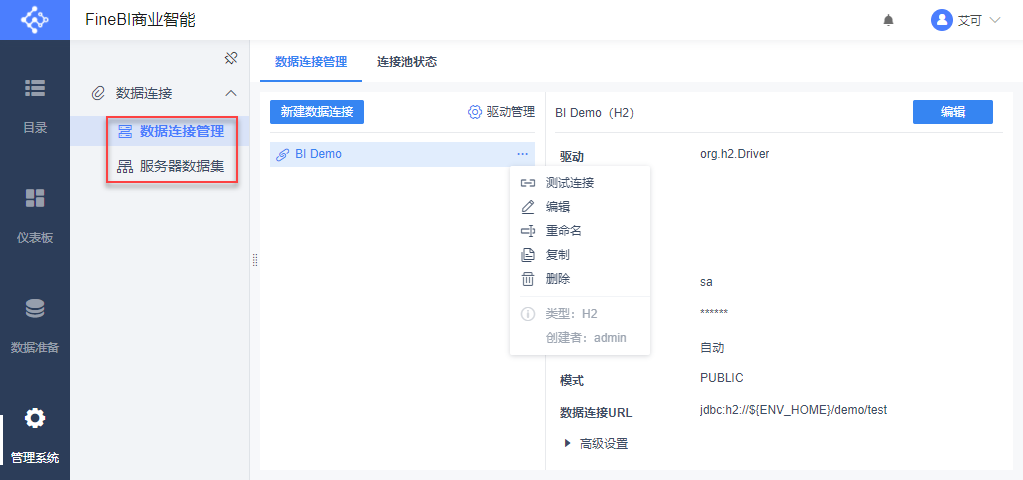Screen dimensions: 1023x480
Task: Click the PUBLIC mode value
Action: (x=722, y=378)
